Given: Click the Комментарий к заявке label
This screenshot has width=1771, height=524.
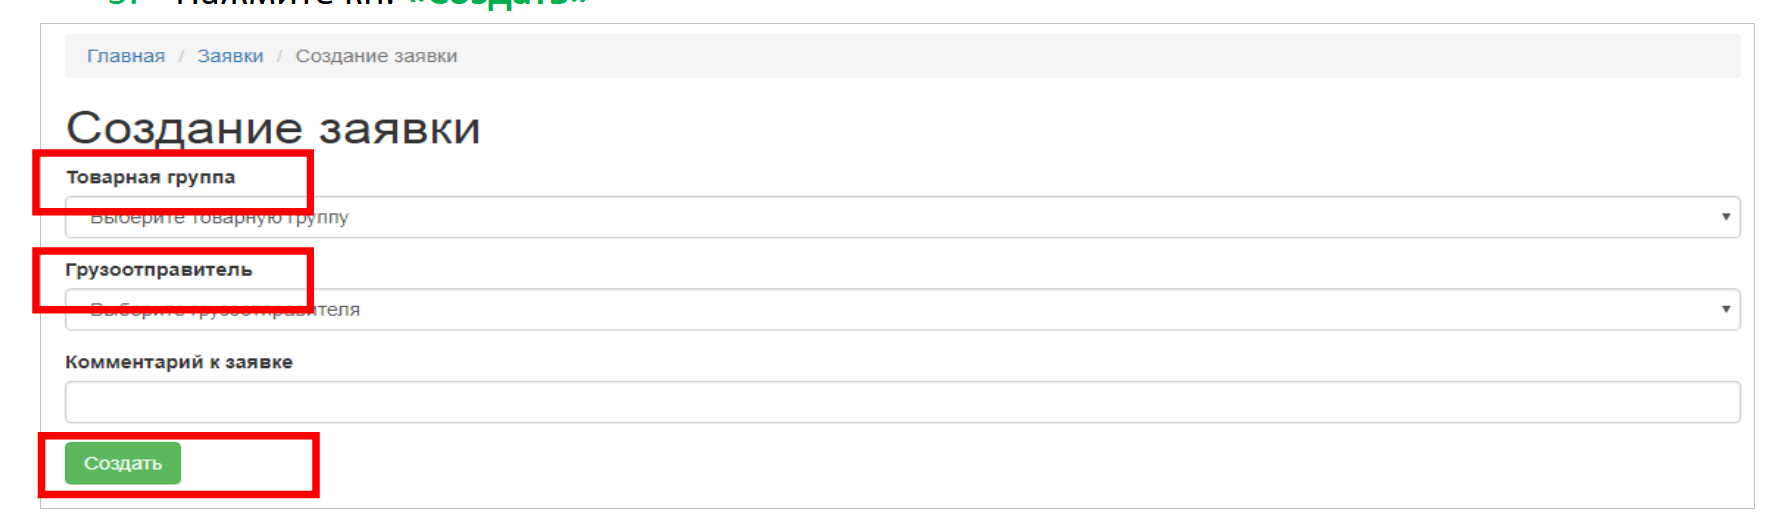Looking at the screenshot, I should click(x=179, y=362).
